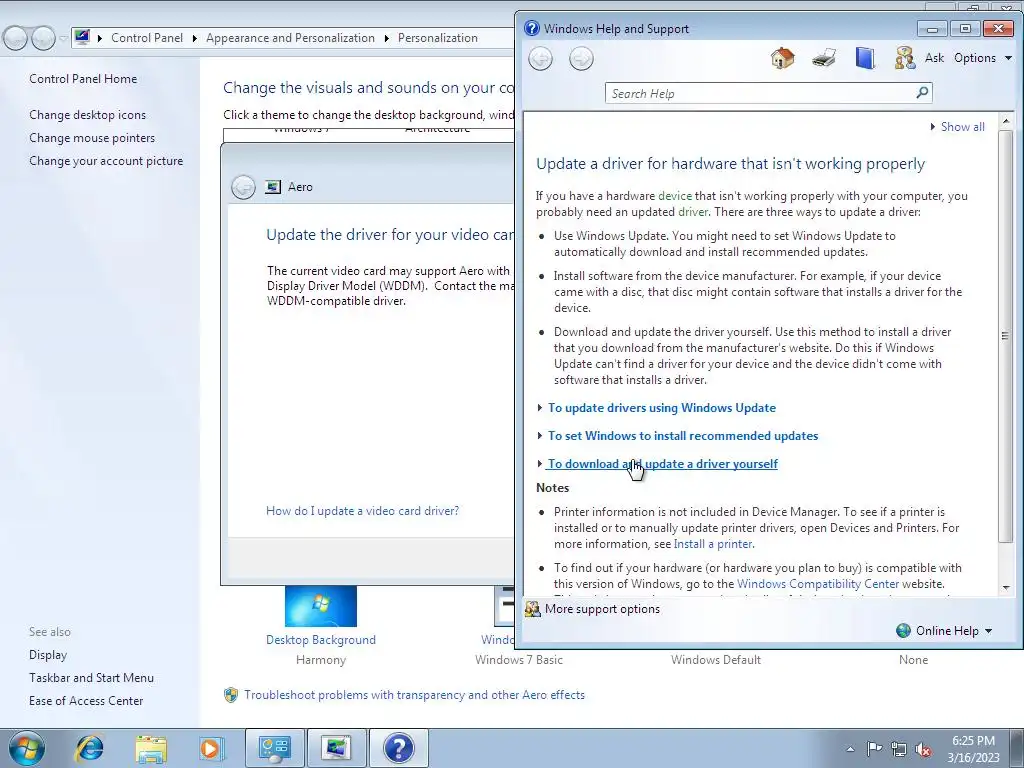
Task: Switch to Control Panel taskbar button
Action: 274,748
